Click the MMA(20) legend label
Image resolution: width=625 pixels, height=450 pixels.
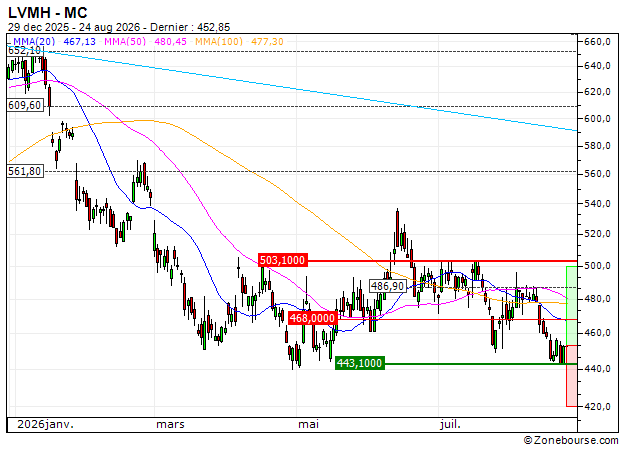click(x=34, y=41)
